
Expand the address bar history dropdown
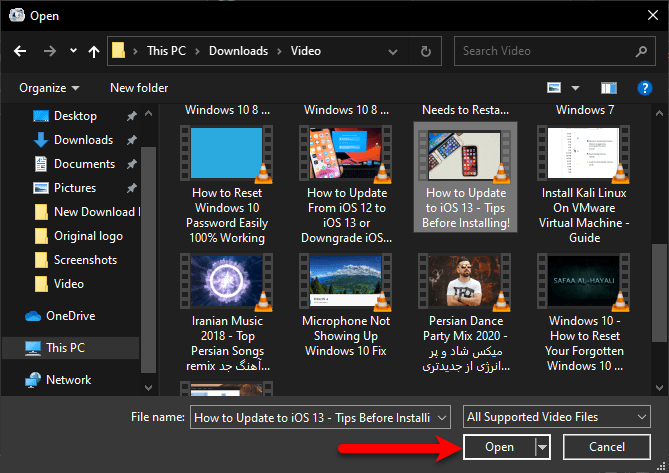pos(393,52)
